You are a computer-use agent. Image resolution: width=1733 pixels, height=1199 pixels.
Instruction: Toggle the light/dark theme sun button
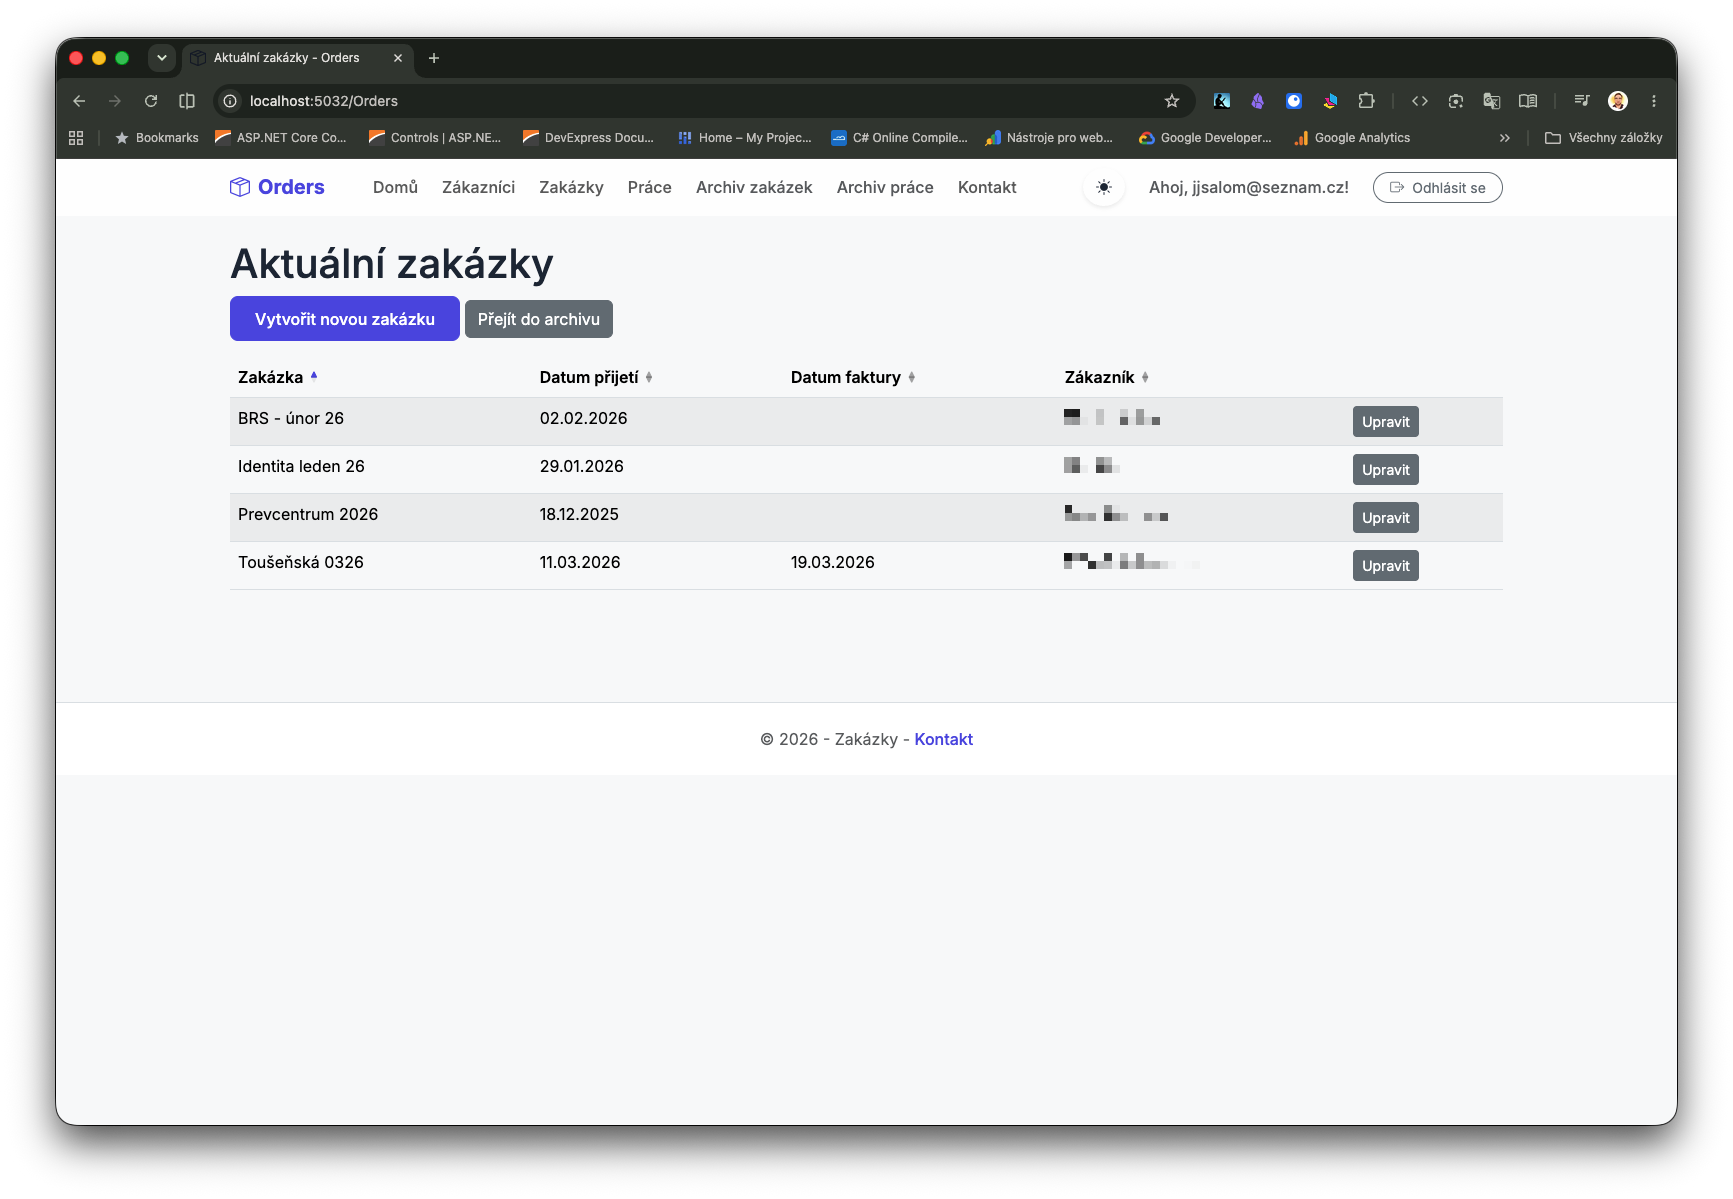[x=1104, y=187]
